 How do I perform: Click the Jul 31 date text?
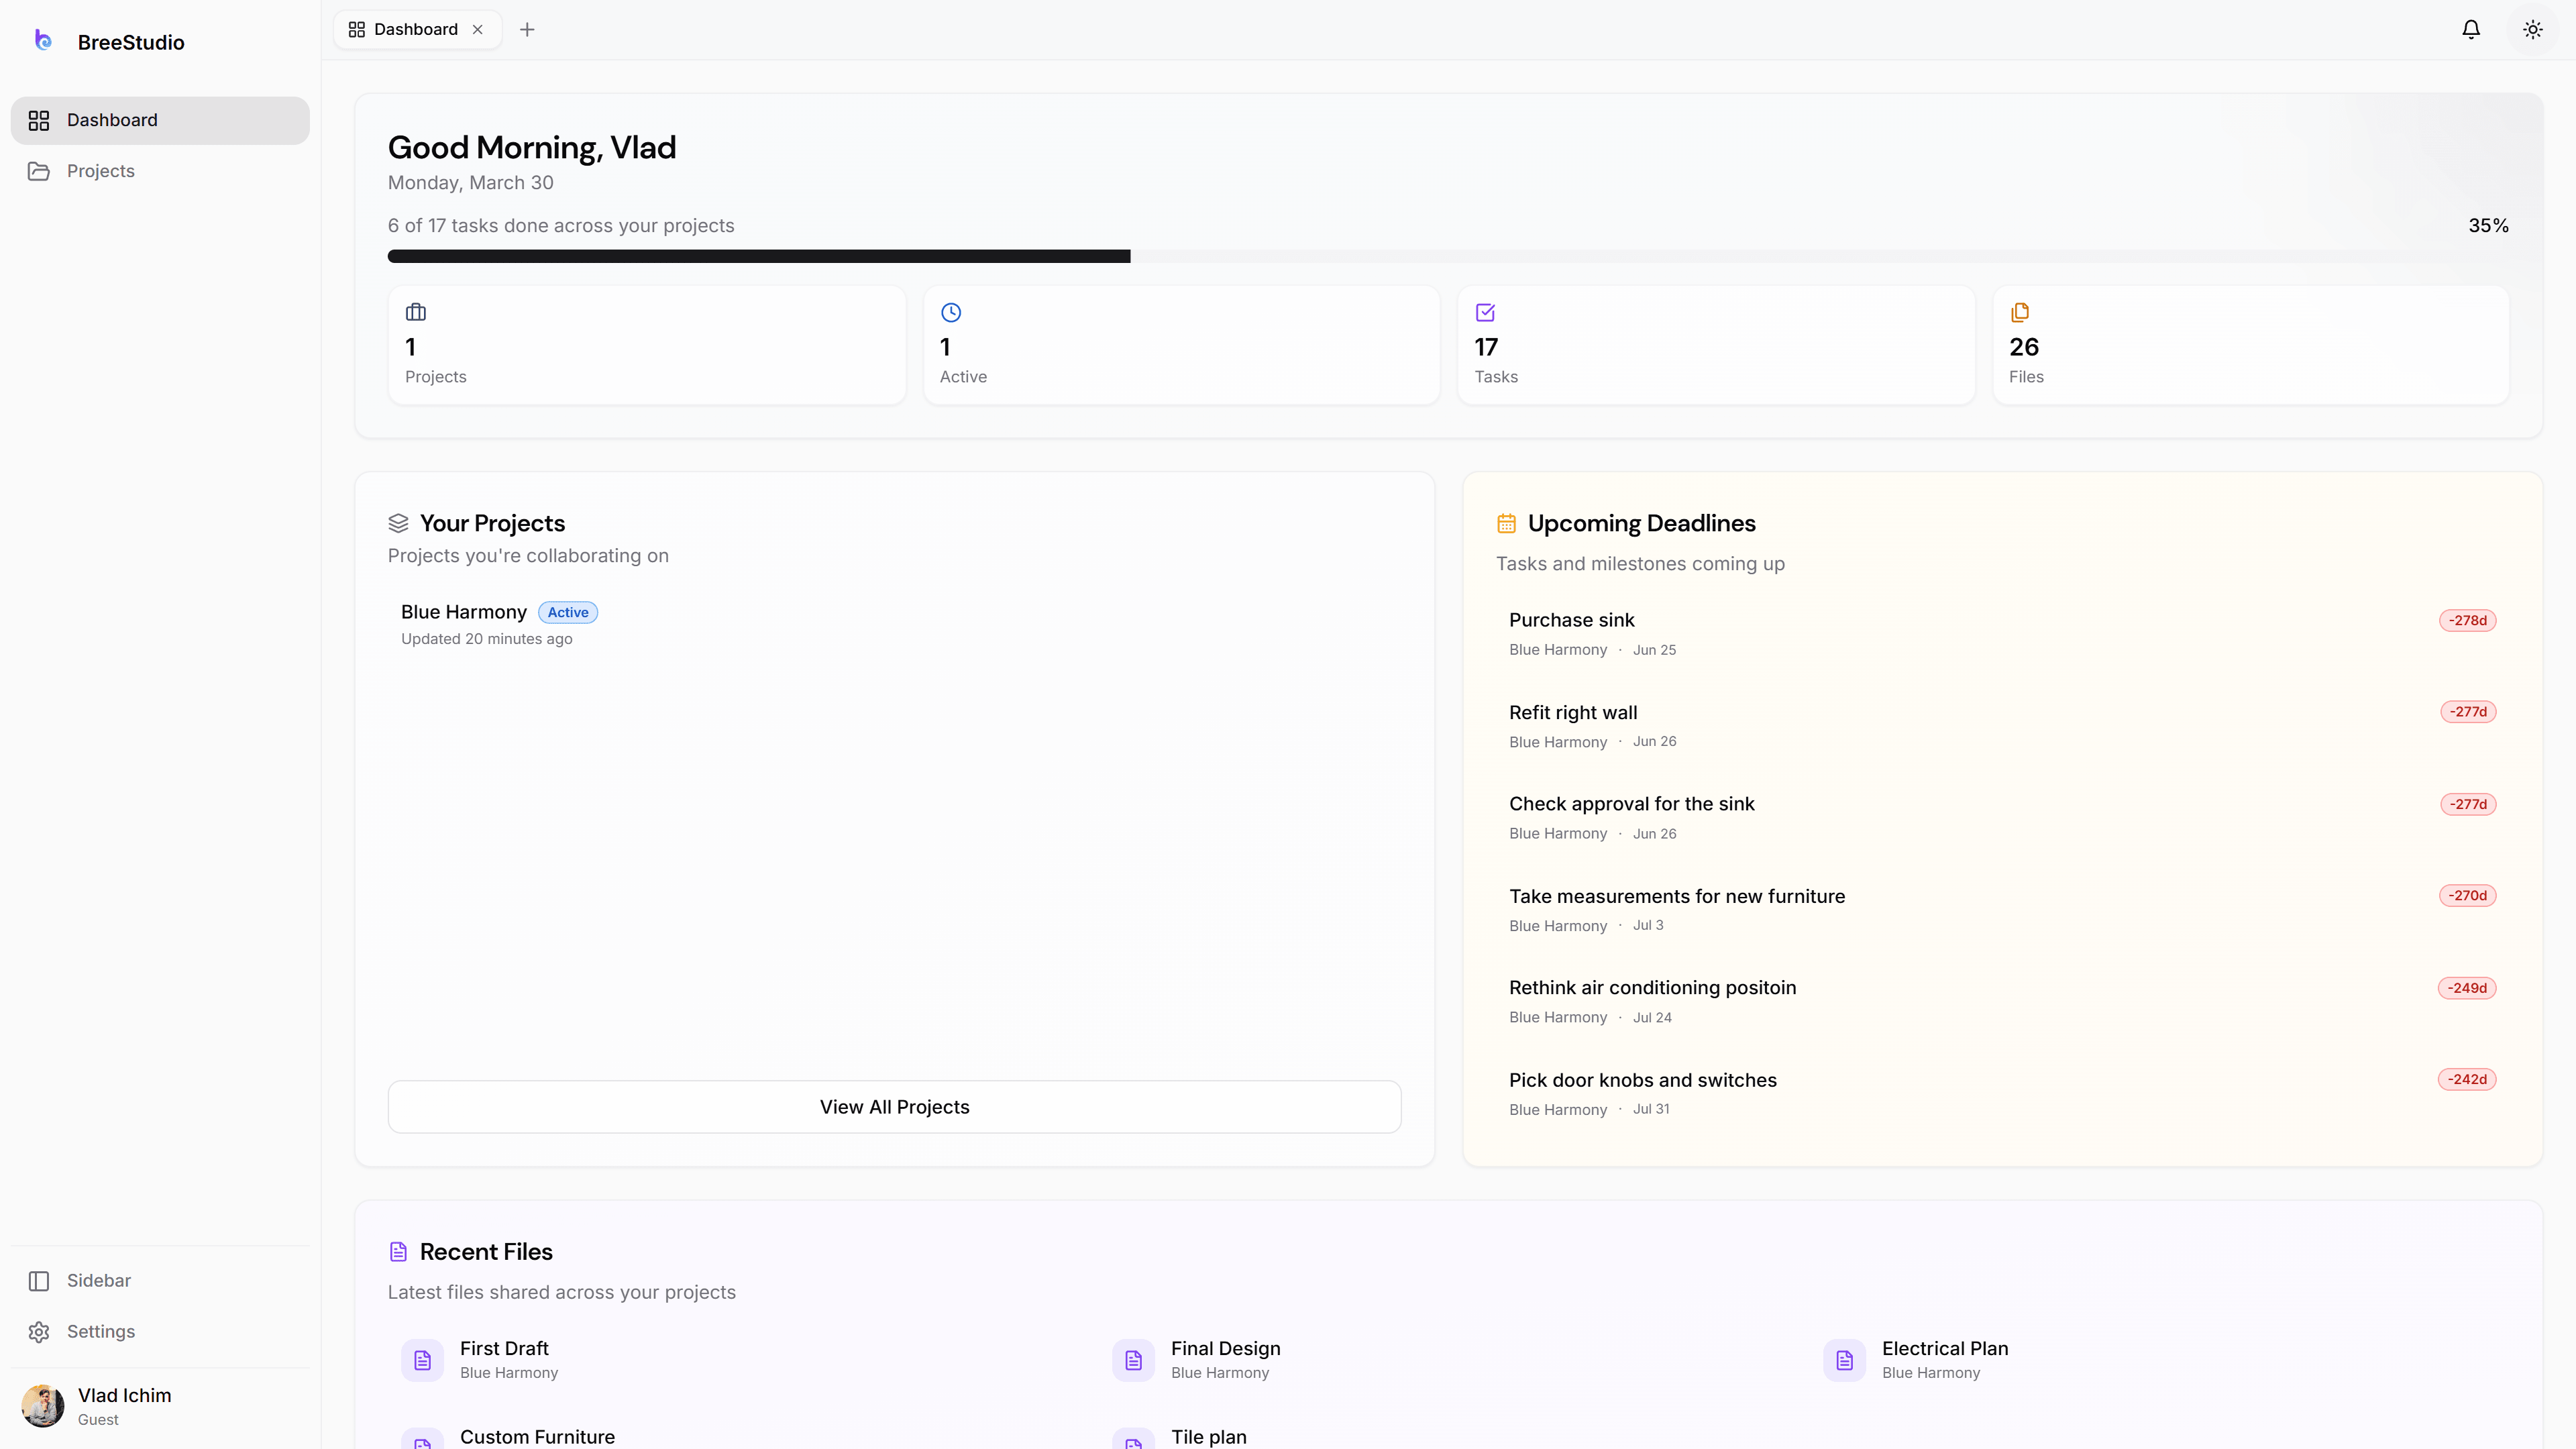pyautogui.click(x=1651, y=1109)
